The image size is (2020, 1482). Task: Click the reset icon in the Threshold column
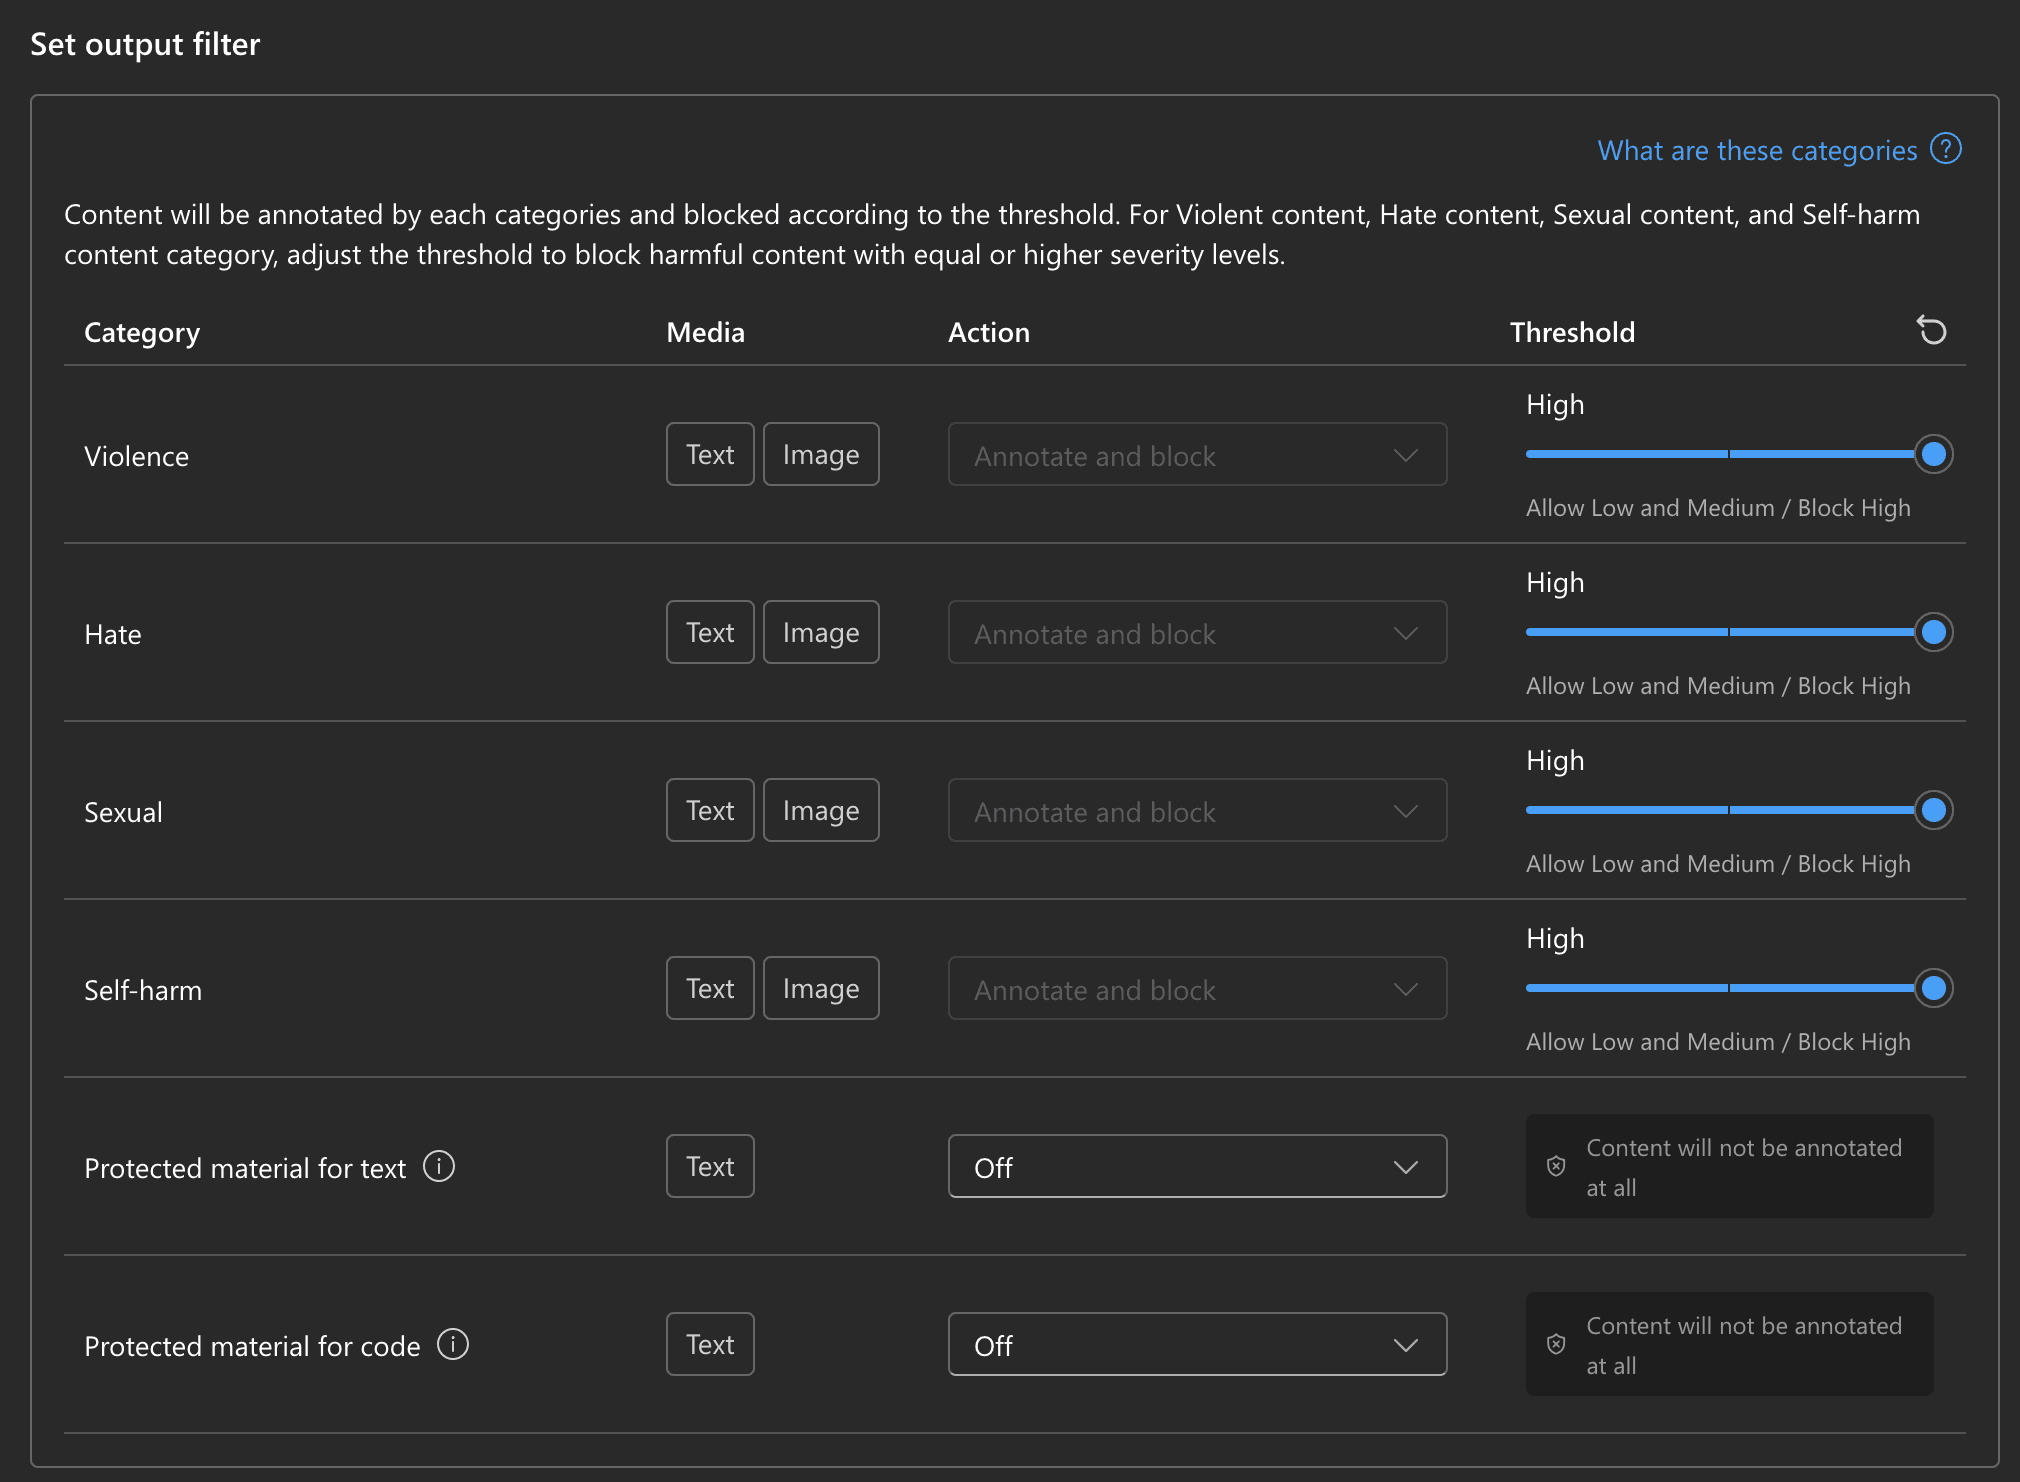tap(1932, 331)
